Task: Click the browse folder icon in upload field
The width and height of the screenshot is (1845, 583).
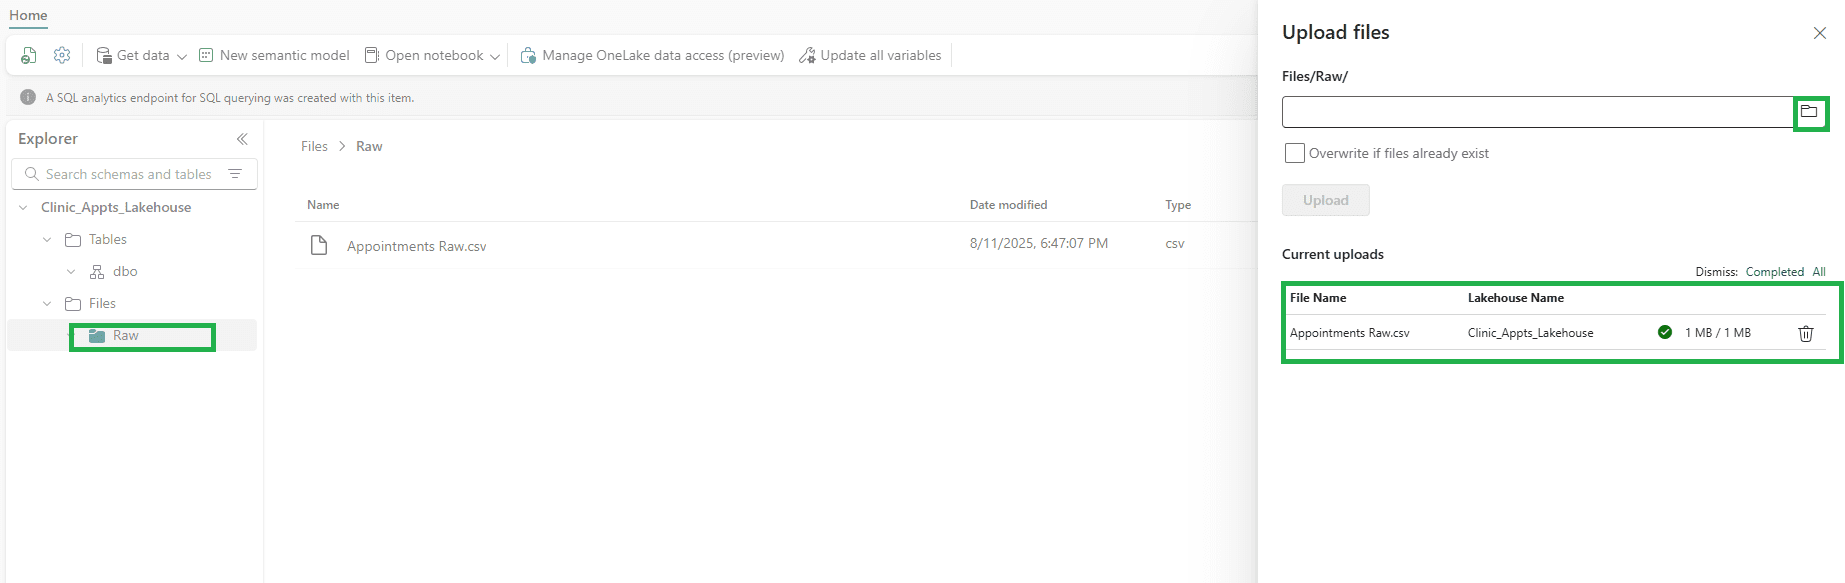Action: point(1809,112)
